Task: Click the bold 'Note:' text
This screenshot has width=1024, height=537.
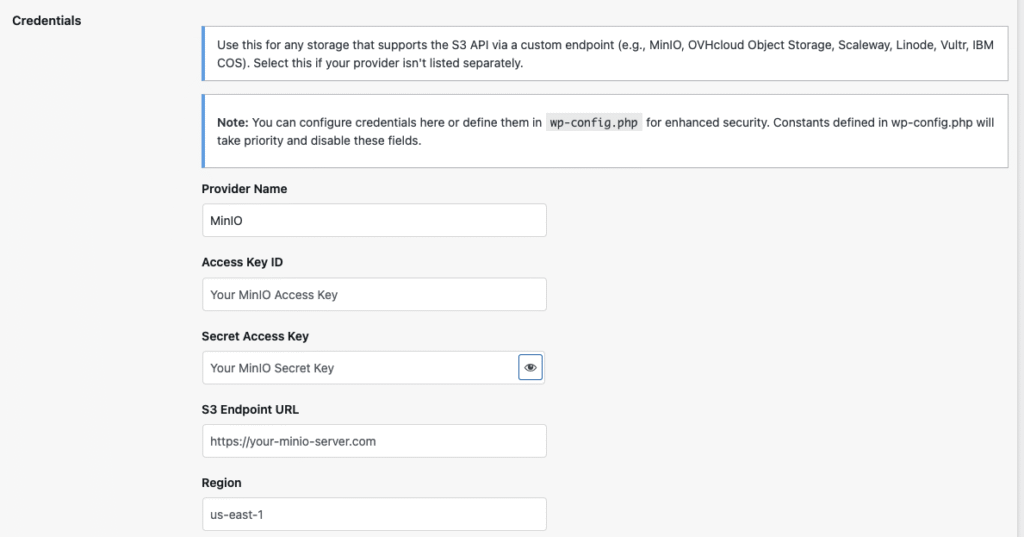Action: tap(232, 122)
